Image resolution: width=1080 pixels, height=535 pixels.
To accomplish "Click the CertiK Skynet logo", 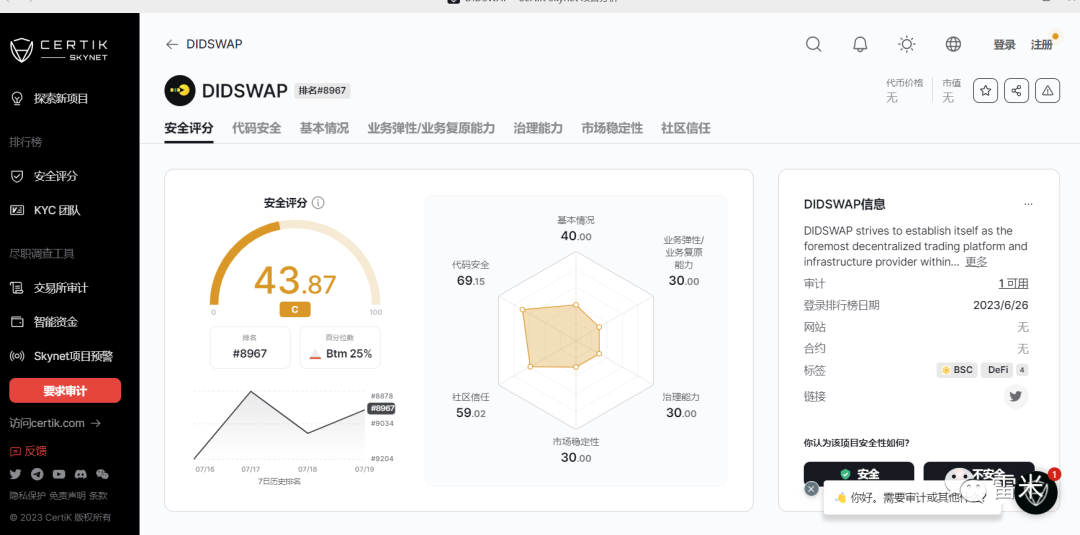I will [59, 50].
